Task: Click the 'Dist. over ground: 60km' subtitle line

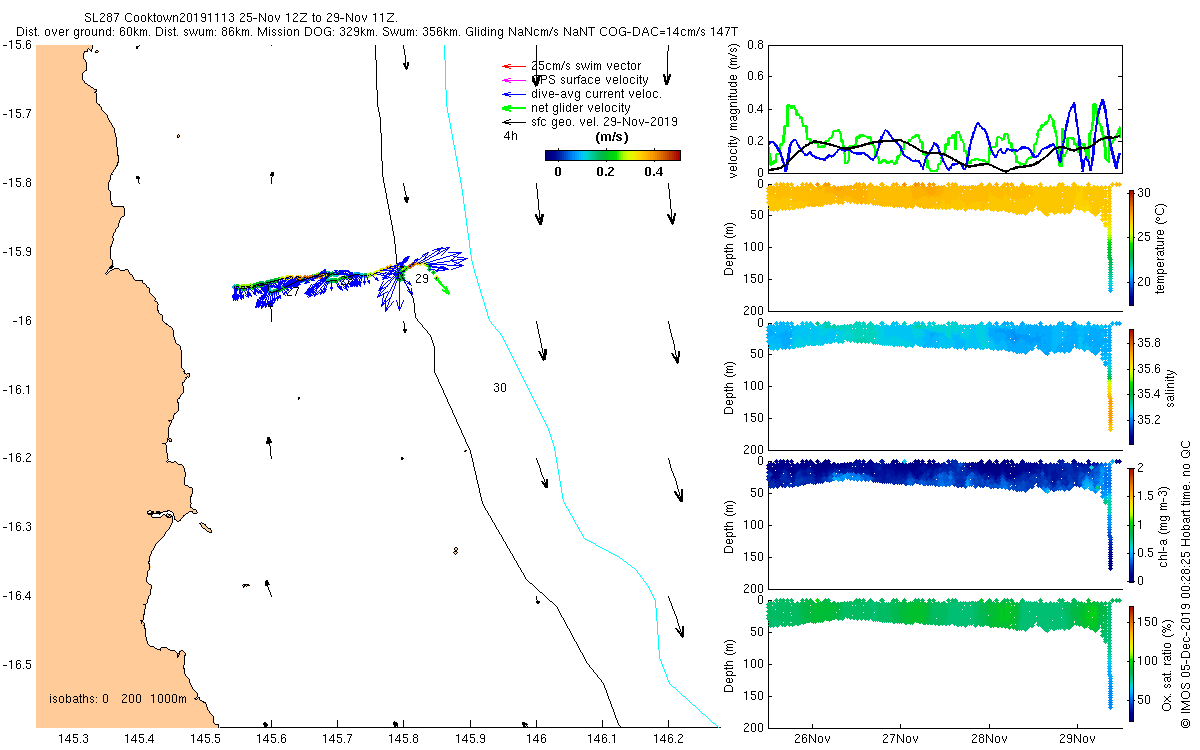Action: pos(378,33)
